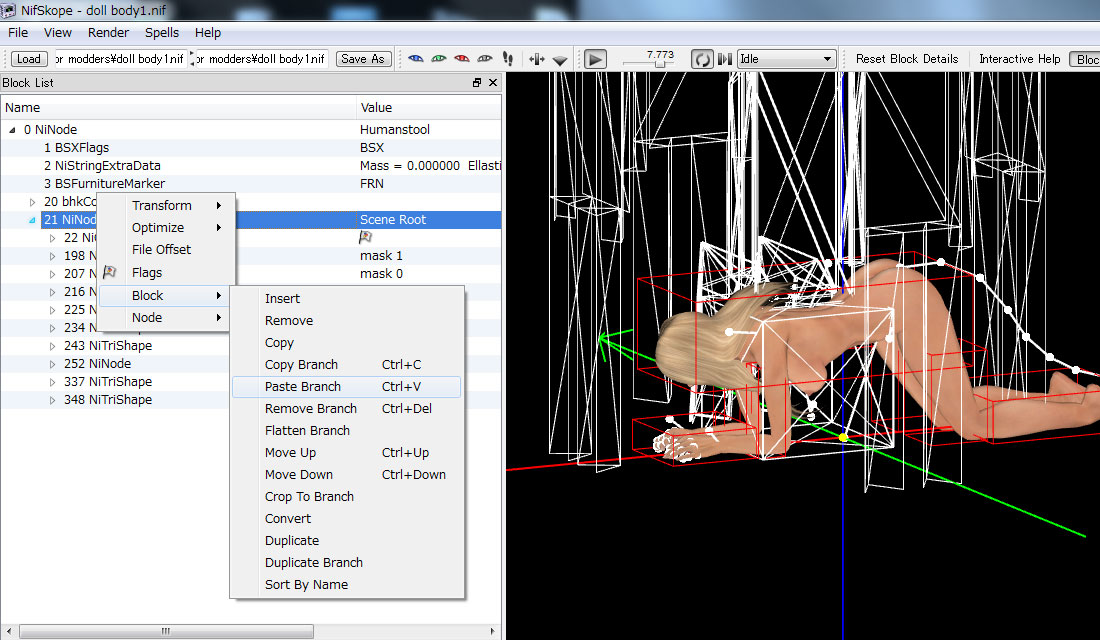Open the Spells menu
The height and width of the screenshot is (640, 1100).
click(161, 33)
